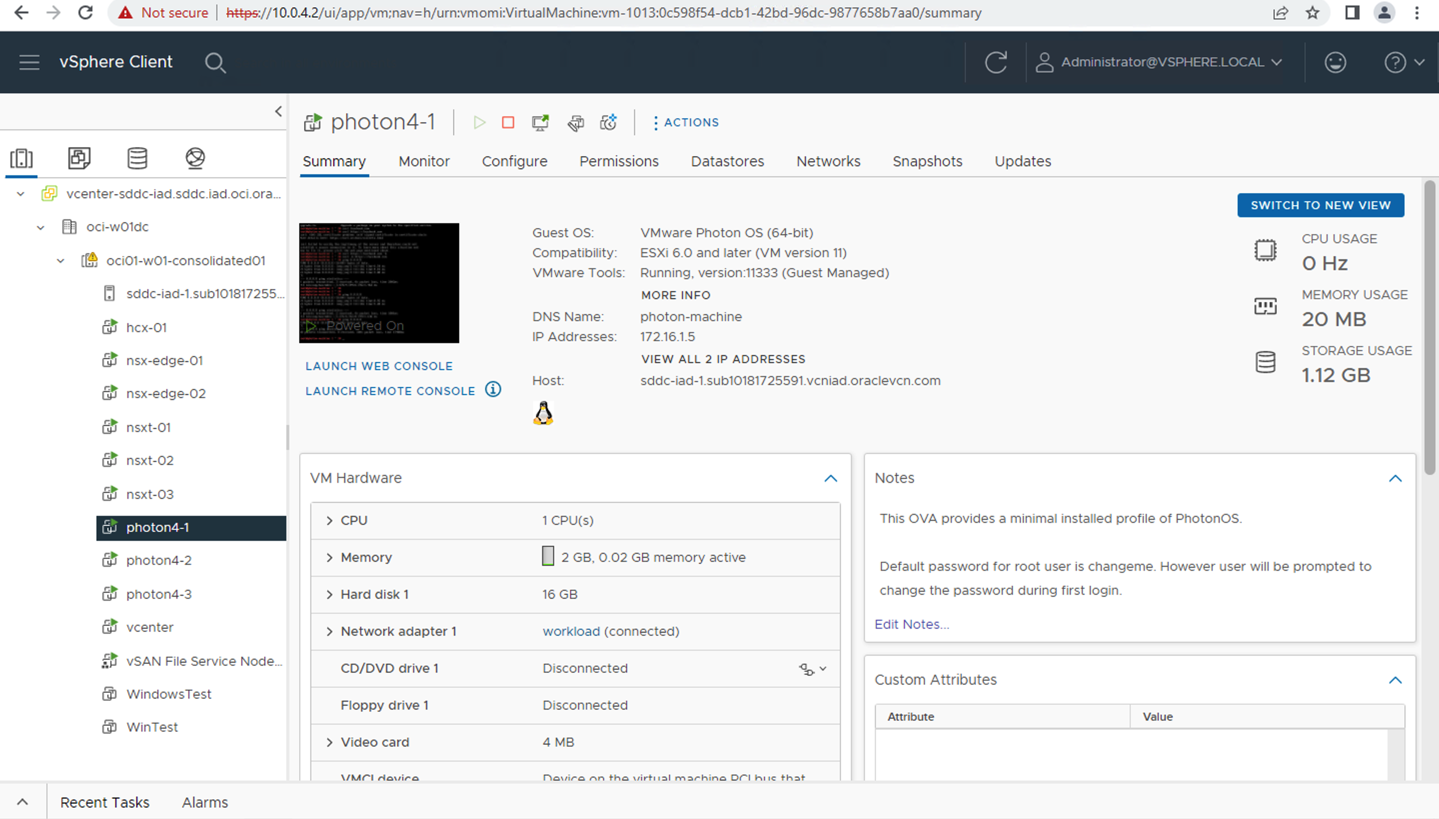The width and height of the screenshot is (1439, 819).
Task: Open the Networking inventory view icon
Action: pyautogui.click(x=194, y=157)
